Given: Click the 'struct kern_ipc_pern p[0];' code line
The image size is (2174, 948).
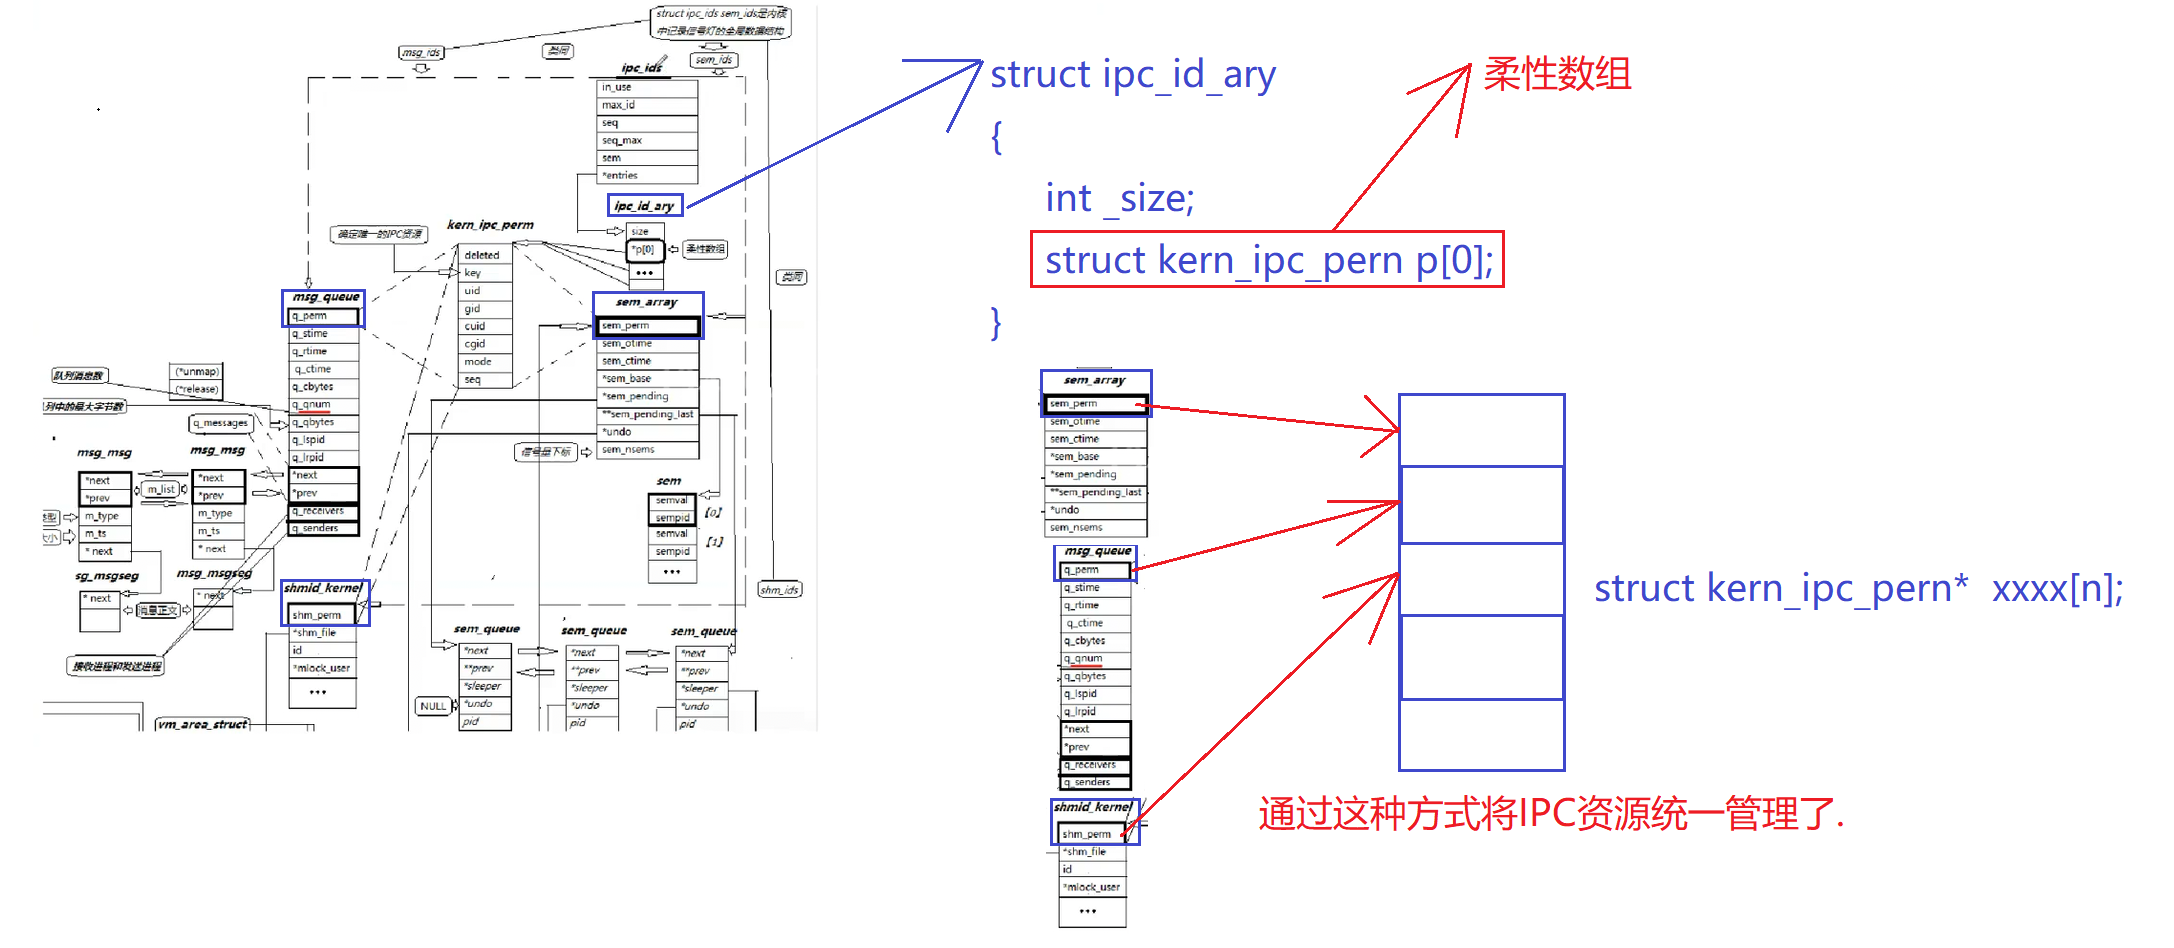Looking at the screenshot, I should tap(1268, 260).
